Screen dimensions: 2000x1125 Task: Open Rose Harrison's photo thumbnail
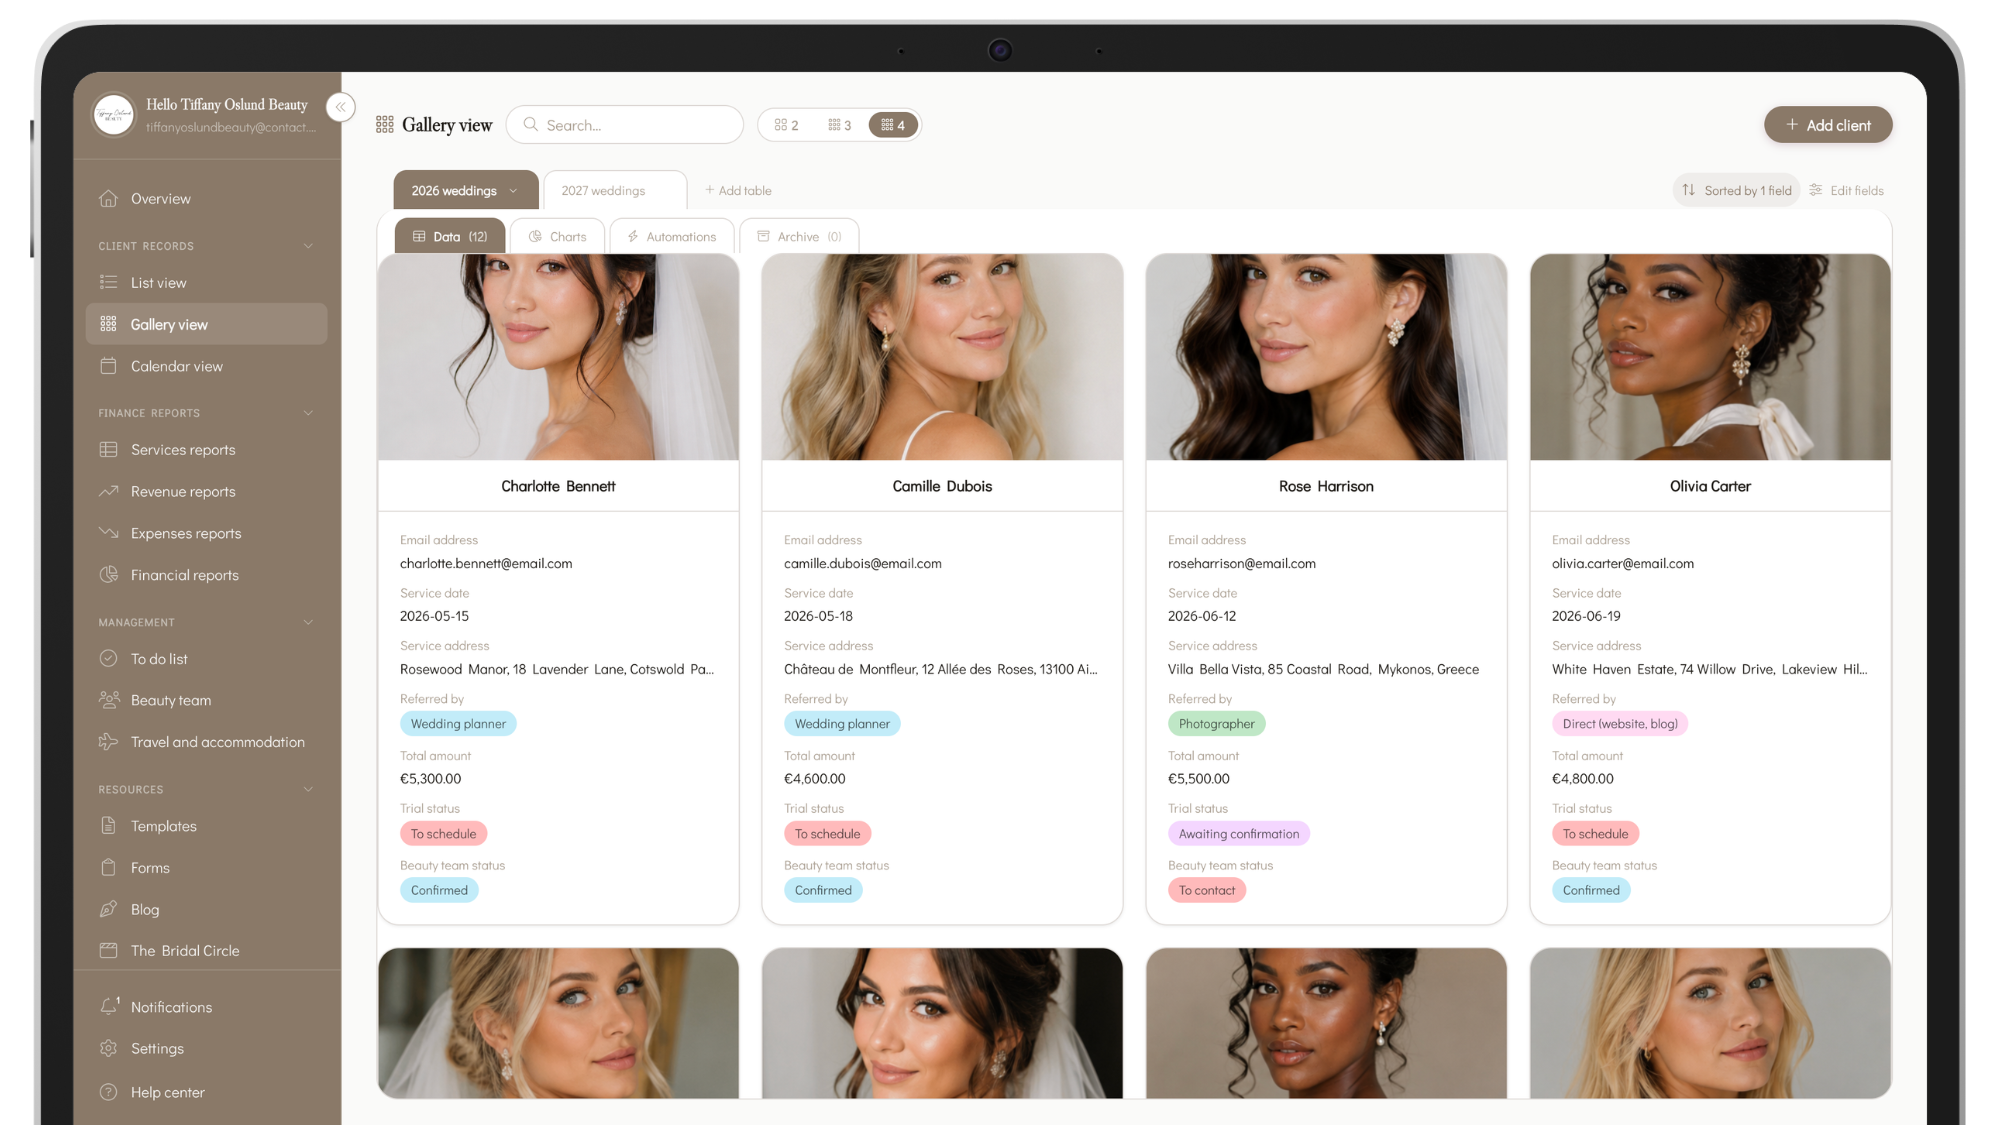[1326, 357]
